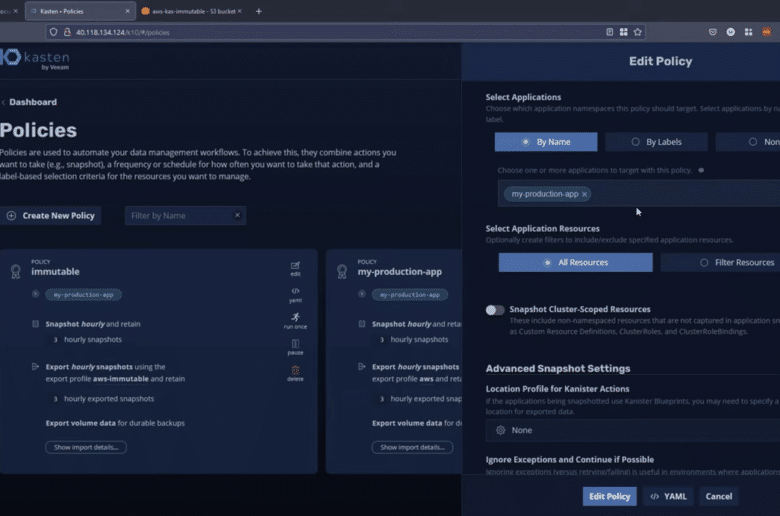Click the info icon beside application chooser hint
The width and height of the screenshot is (780, 516).
point(701,170)
